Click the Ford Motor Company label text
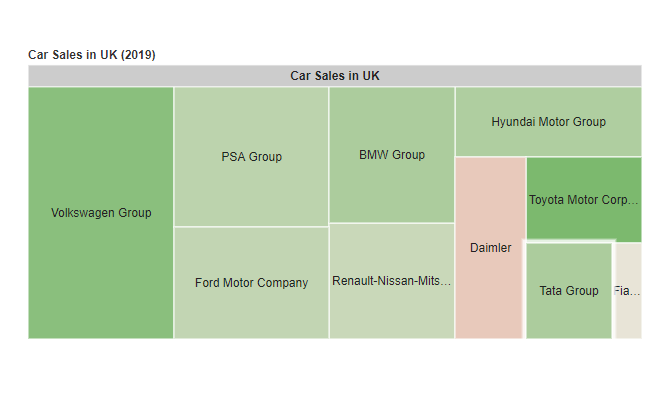The width and height of the screenshot is (672, 413). coord(251,283)
